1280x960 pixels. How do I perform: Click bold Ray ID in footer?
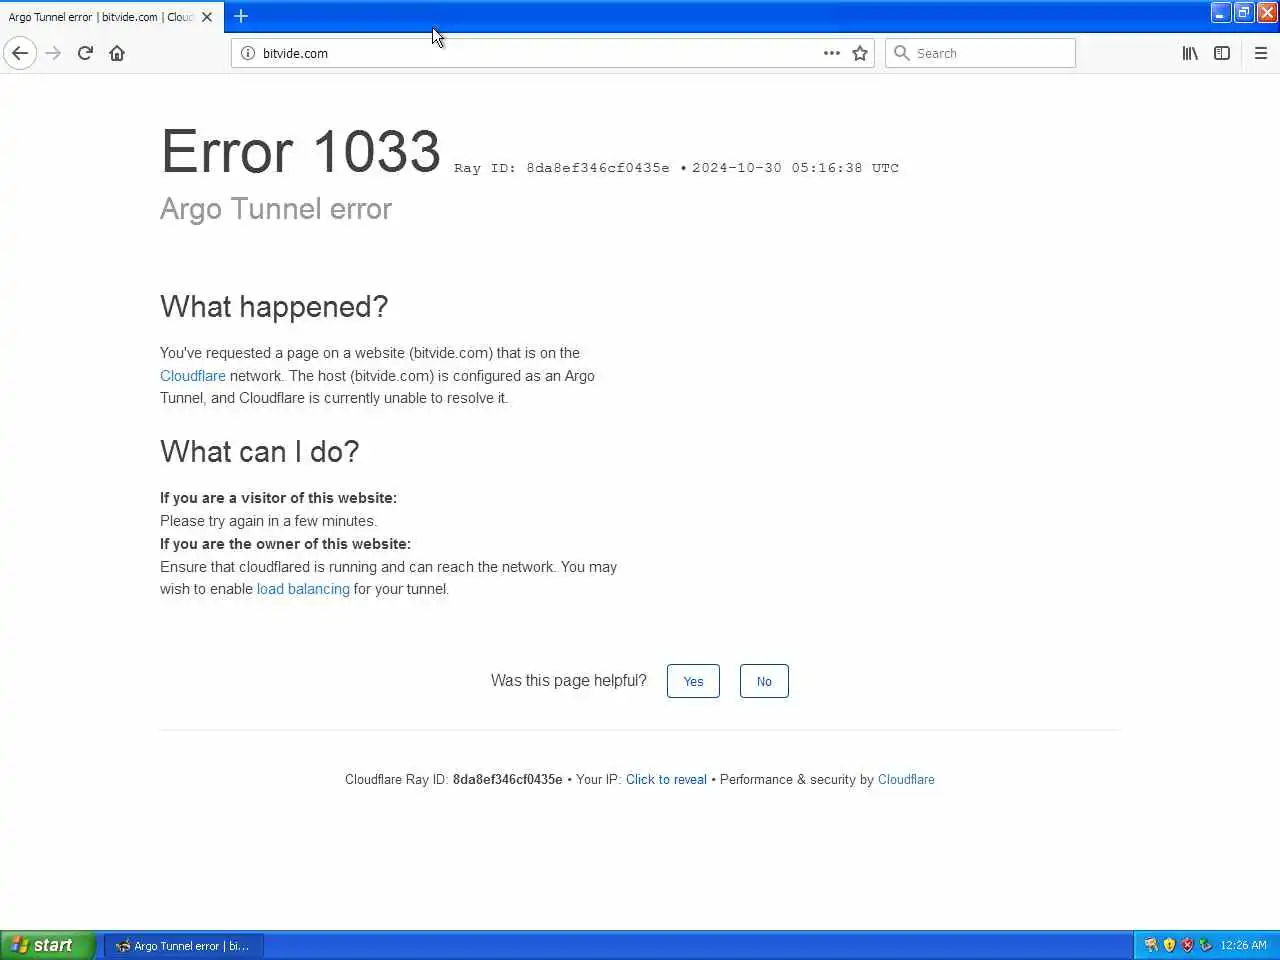pyautogui.click(x=507, y=780)
